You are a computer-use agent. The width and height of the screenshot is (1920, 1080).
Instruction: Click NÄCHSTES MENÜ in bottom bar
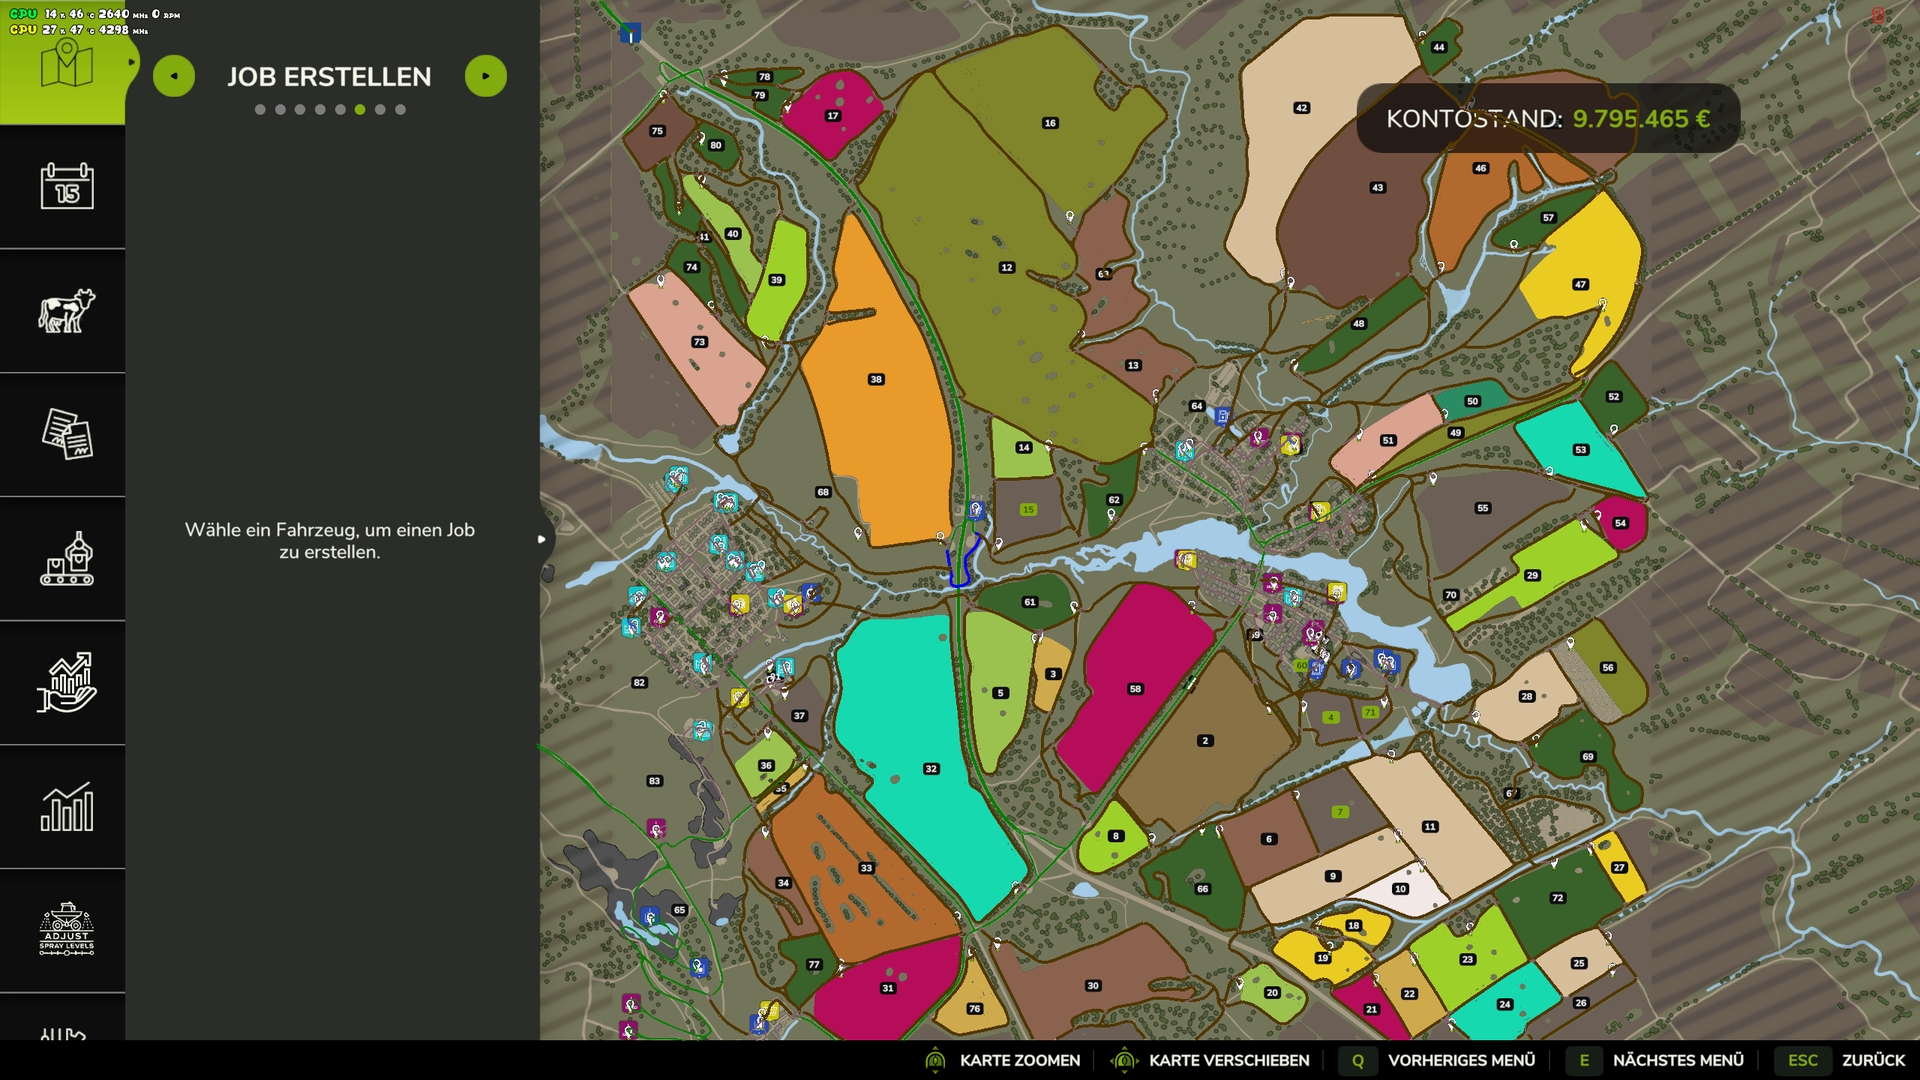pyautogui.click(x=1677, y=1060)
